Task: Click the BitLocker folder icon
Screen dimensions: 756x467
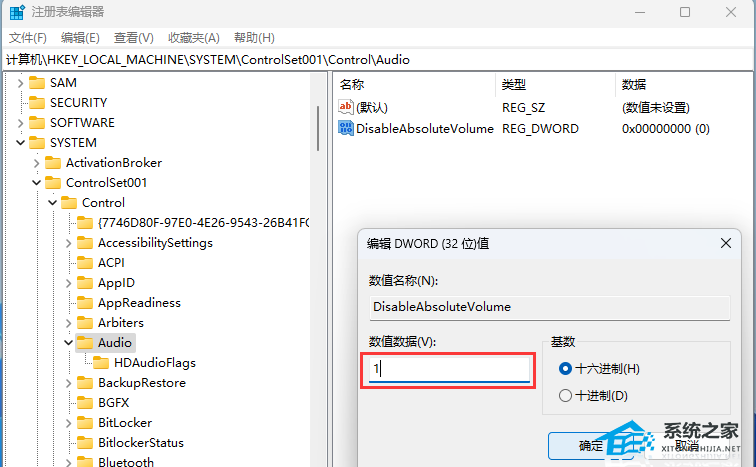Action: click(85, 423)
